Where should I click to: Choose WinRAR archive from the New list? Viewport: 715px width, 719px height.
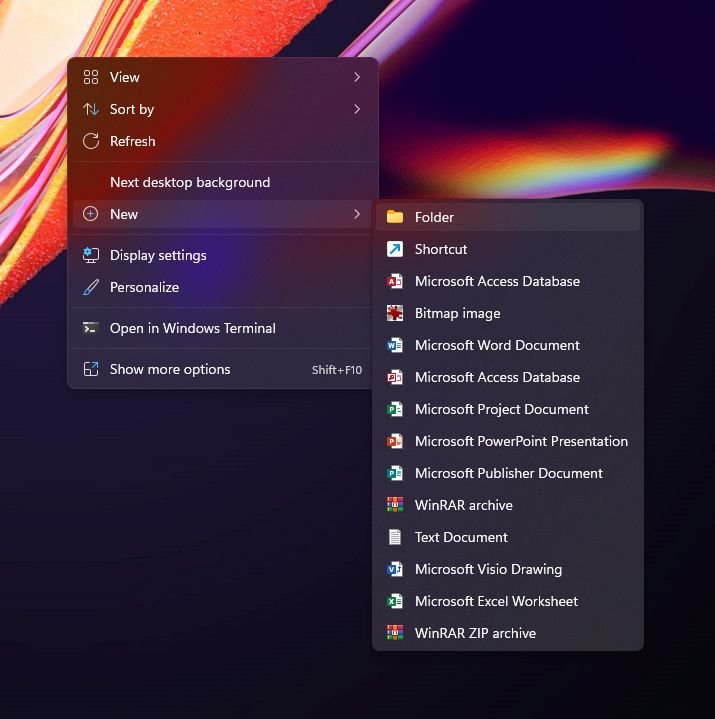pos(463,505)
